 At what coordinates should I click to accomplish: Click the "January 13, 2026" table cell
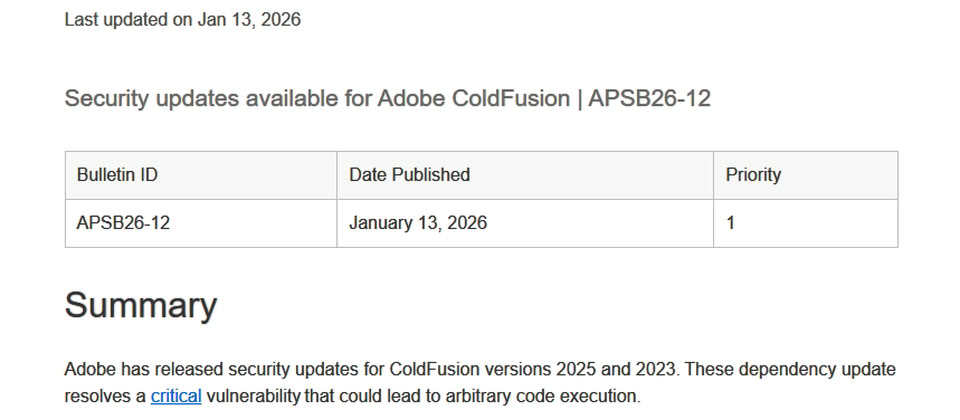pyautogui.click(x=418, y=223)
